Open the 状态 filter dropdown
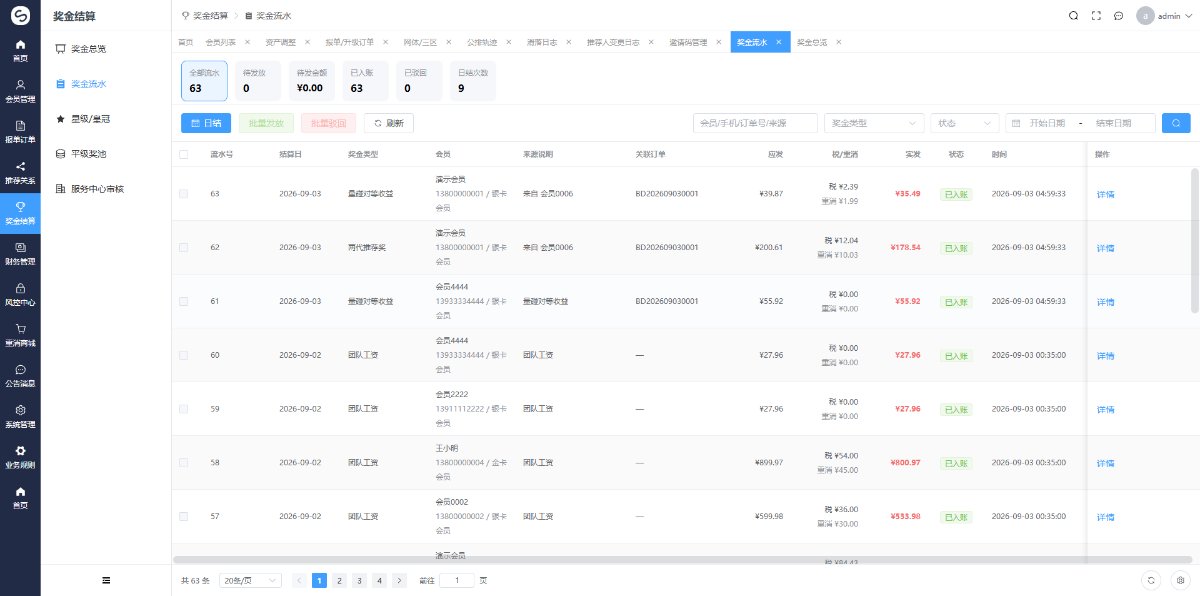The width and height of the screenshot is (1200, 596). point(964,123)
